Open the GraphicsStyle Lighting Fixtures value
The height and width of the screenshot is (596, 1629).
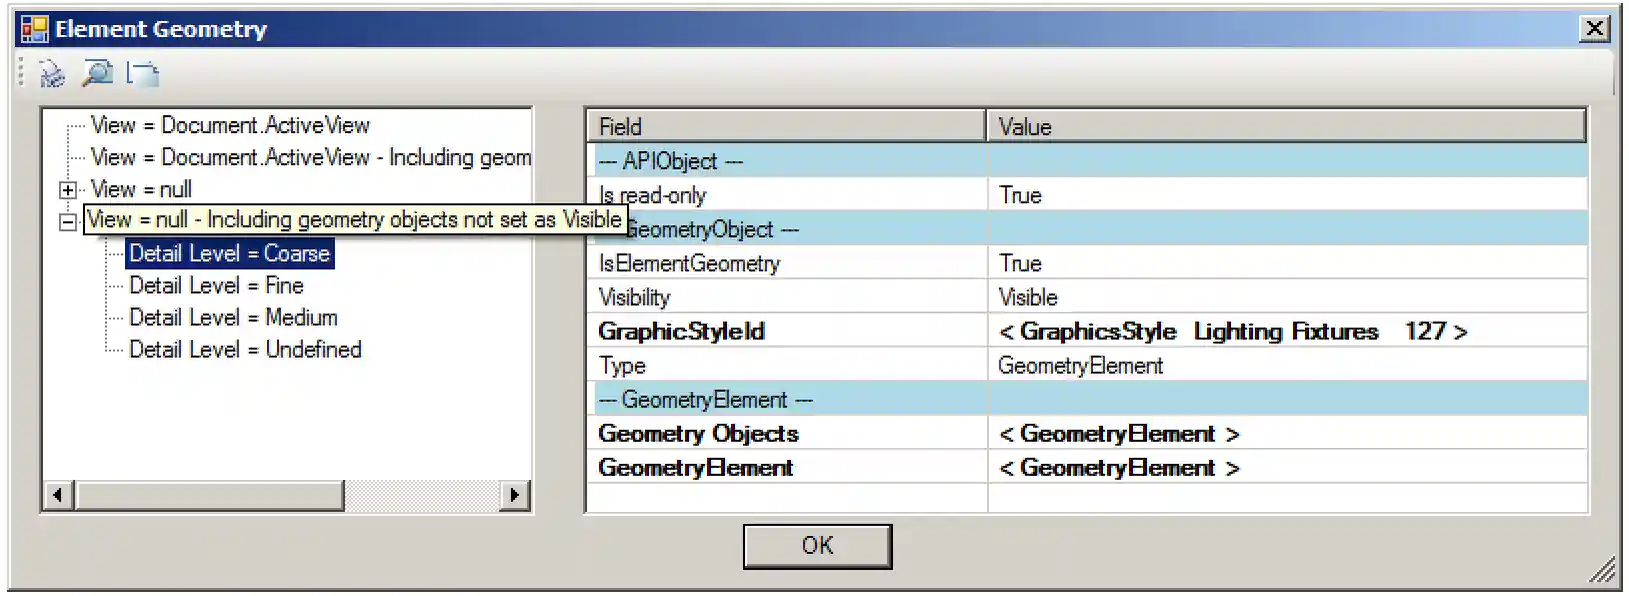(1232, 332)
